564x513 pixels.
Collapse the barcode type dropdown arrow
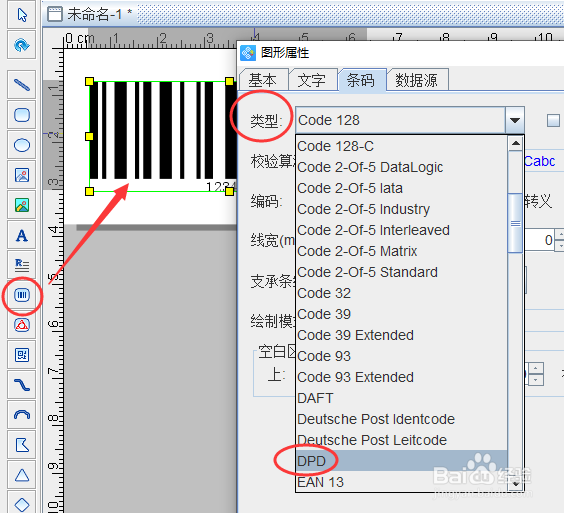(x=515, y=120)
